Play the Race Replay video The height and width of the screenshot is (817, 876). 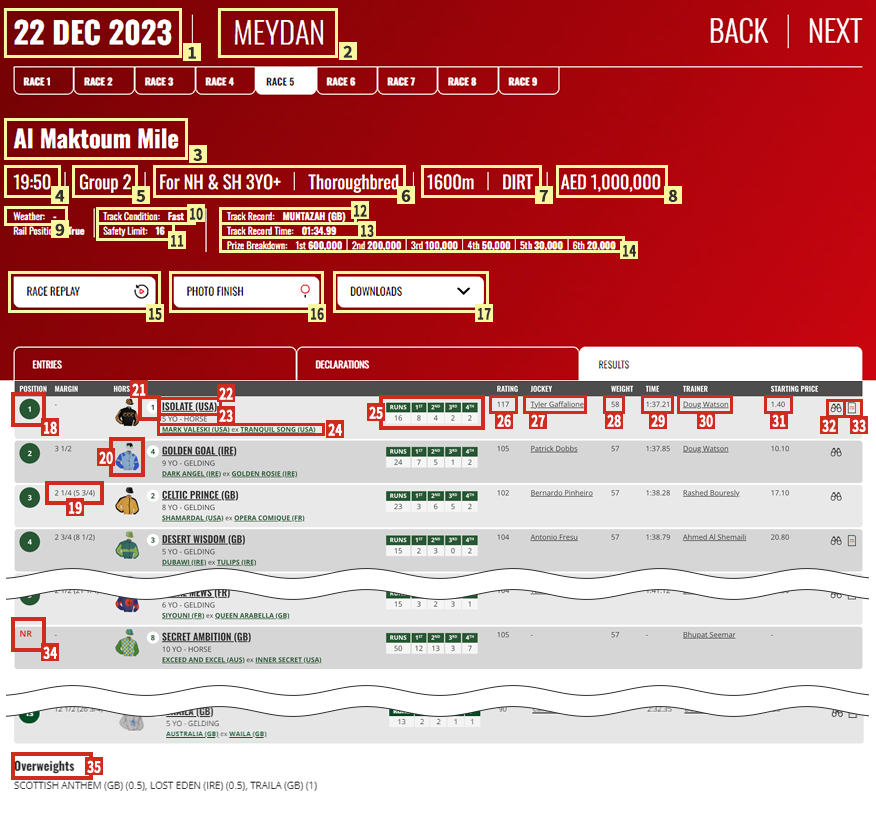coord(85,292)
